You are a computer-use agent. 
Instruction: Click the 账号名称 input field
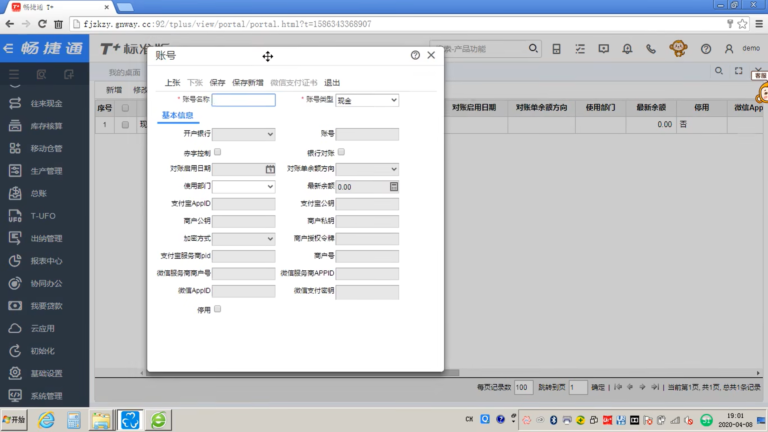tap(243, 100)
